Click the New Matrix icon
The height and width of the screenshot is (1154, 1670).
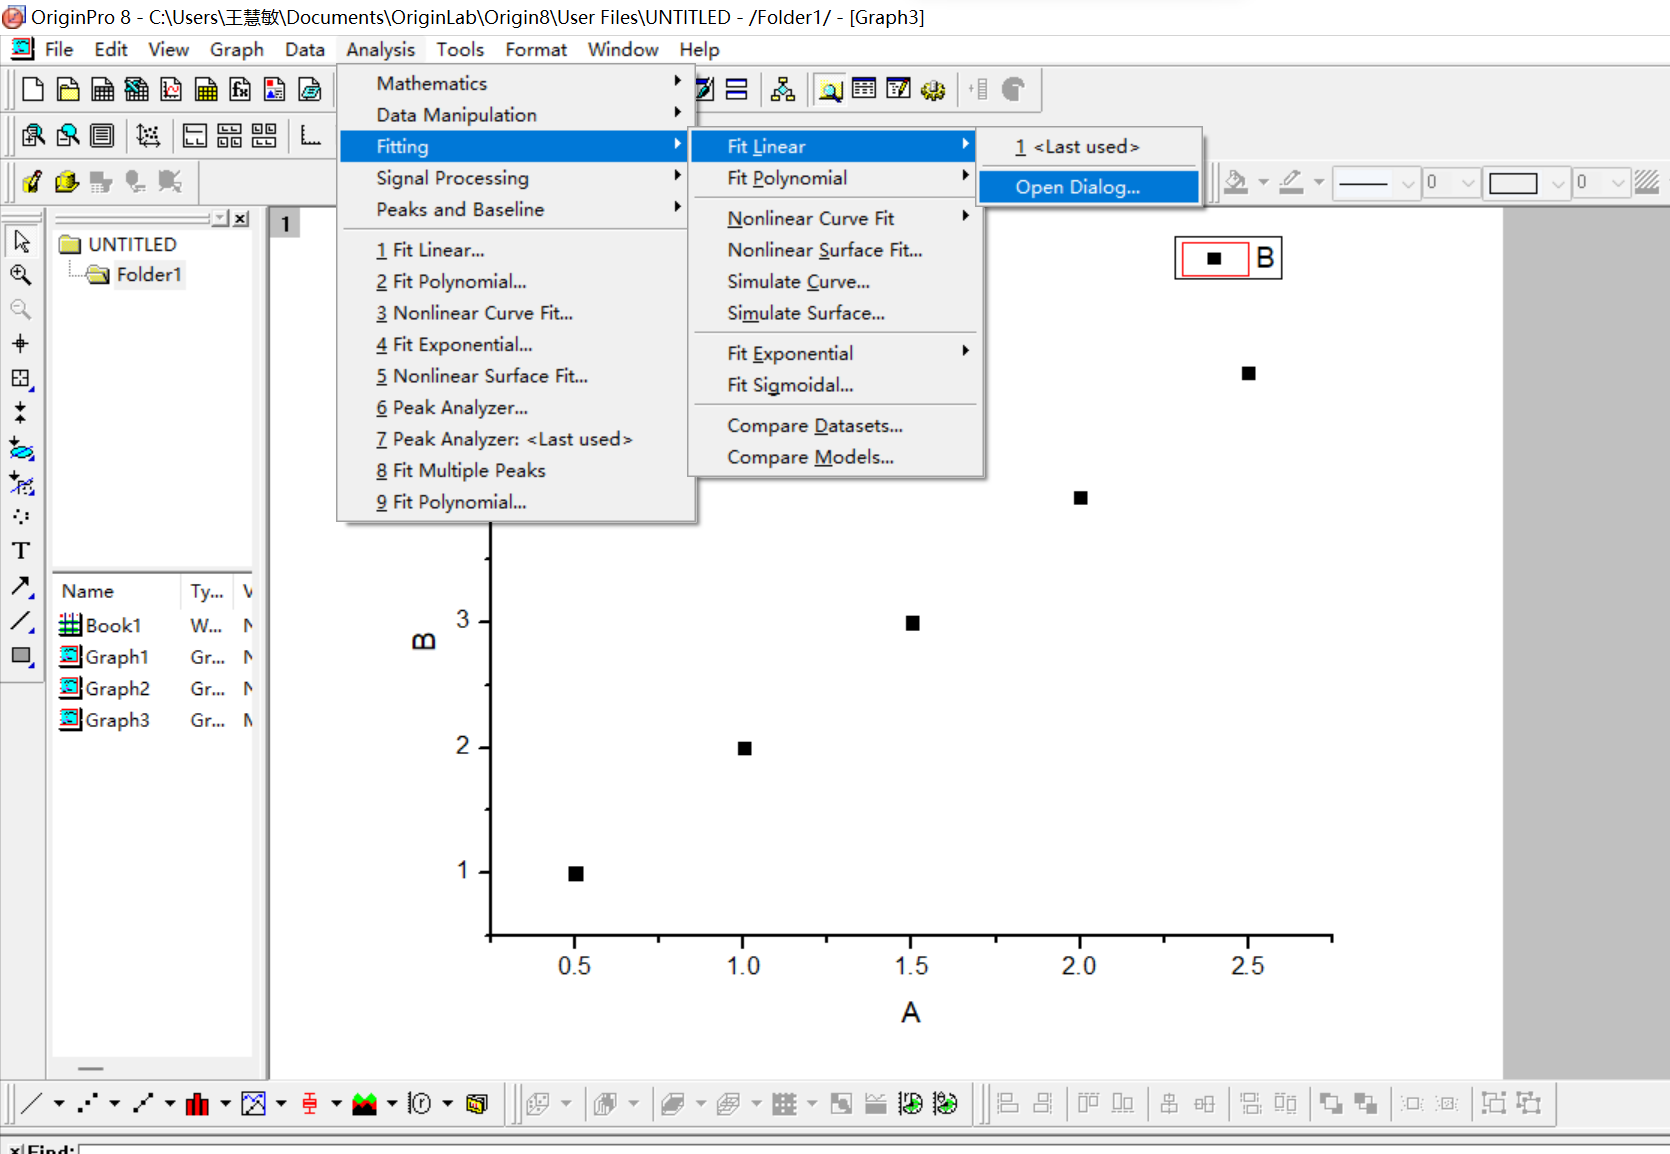click(206, 90)
